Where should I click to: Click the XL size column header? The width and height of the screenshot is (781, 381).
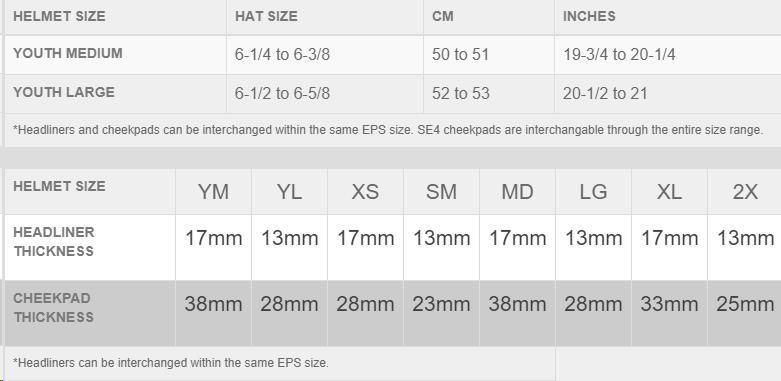tap(669, 192)
